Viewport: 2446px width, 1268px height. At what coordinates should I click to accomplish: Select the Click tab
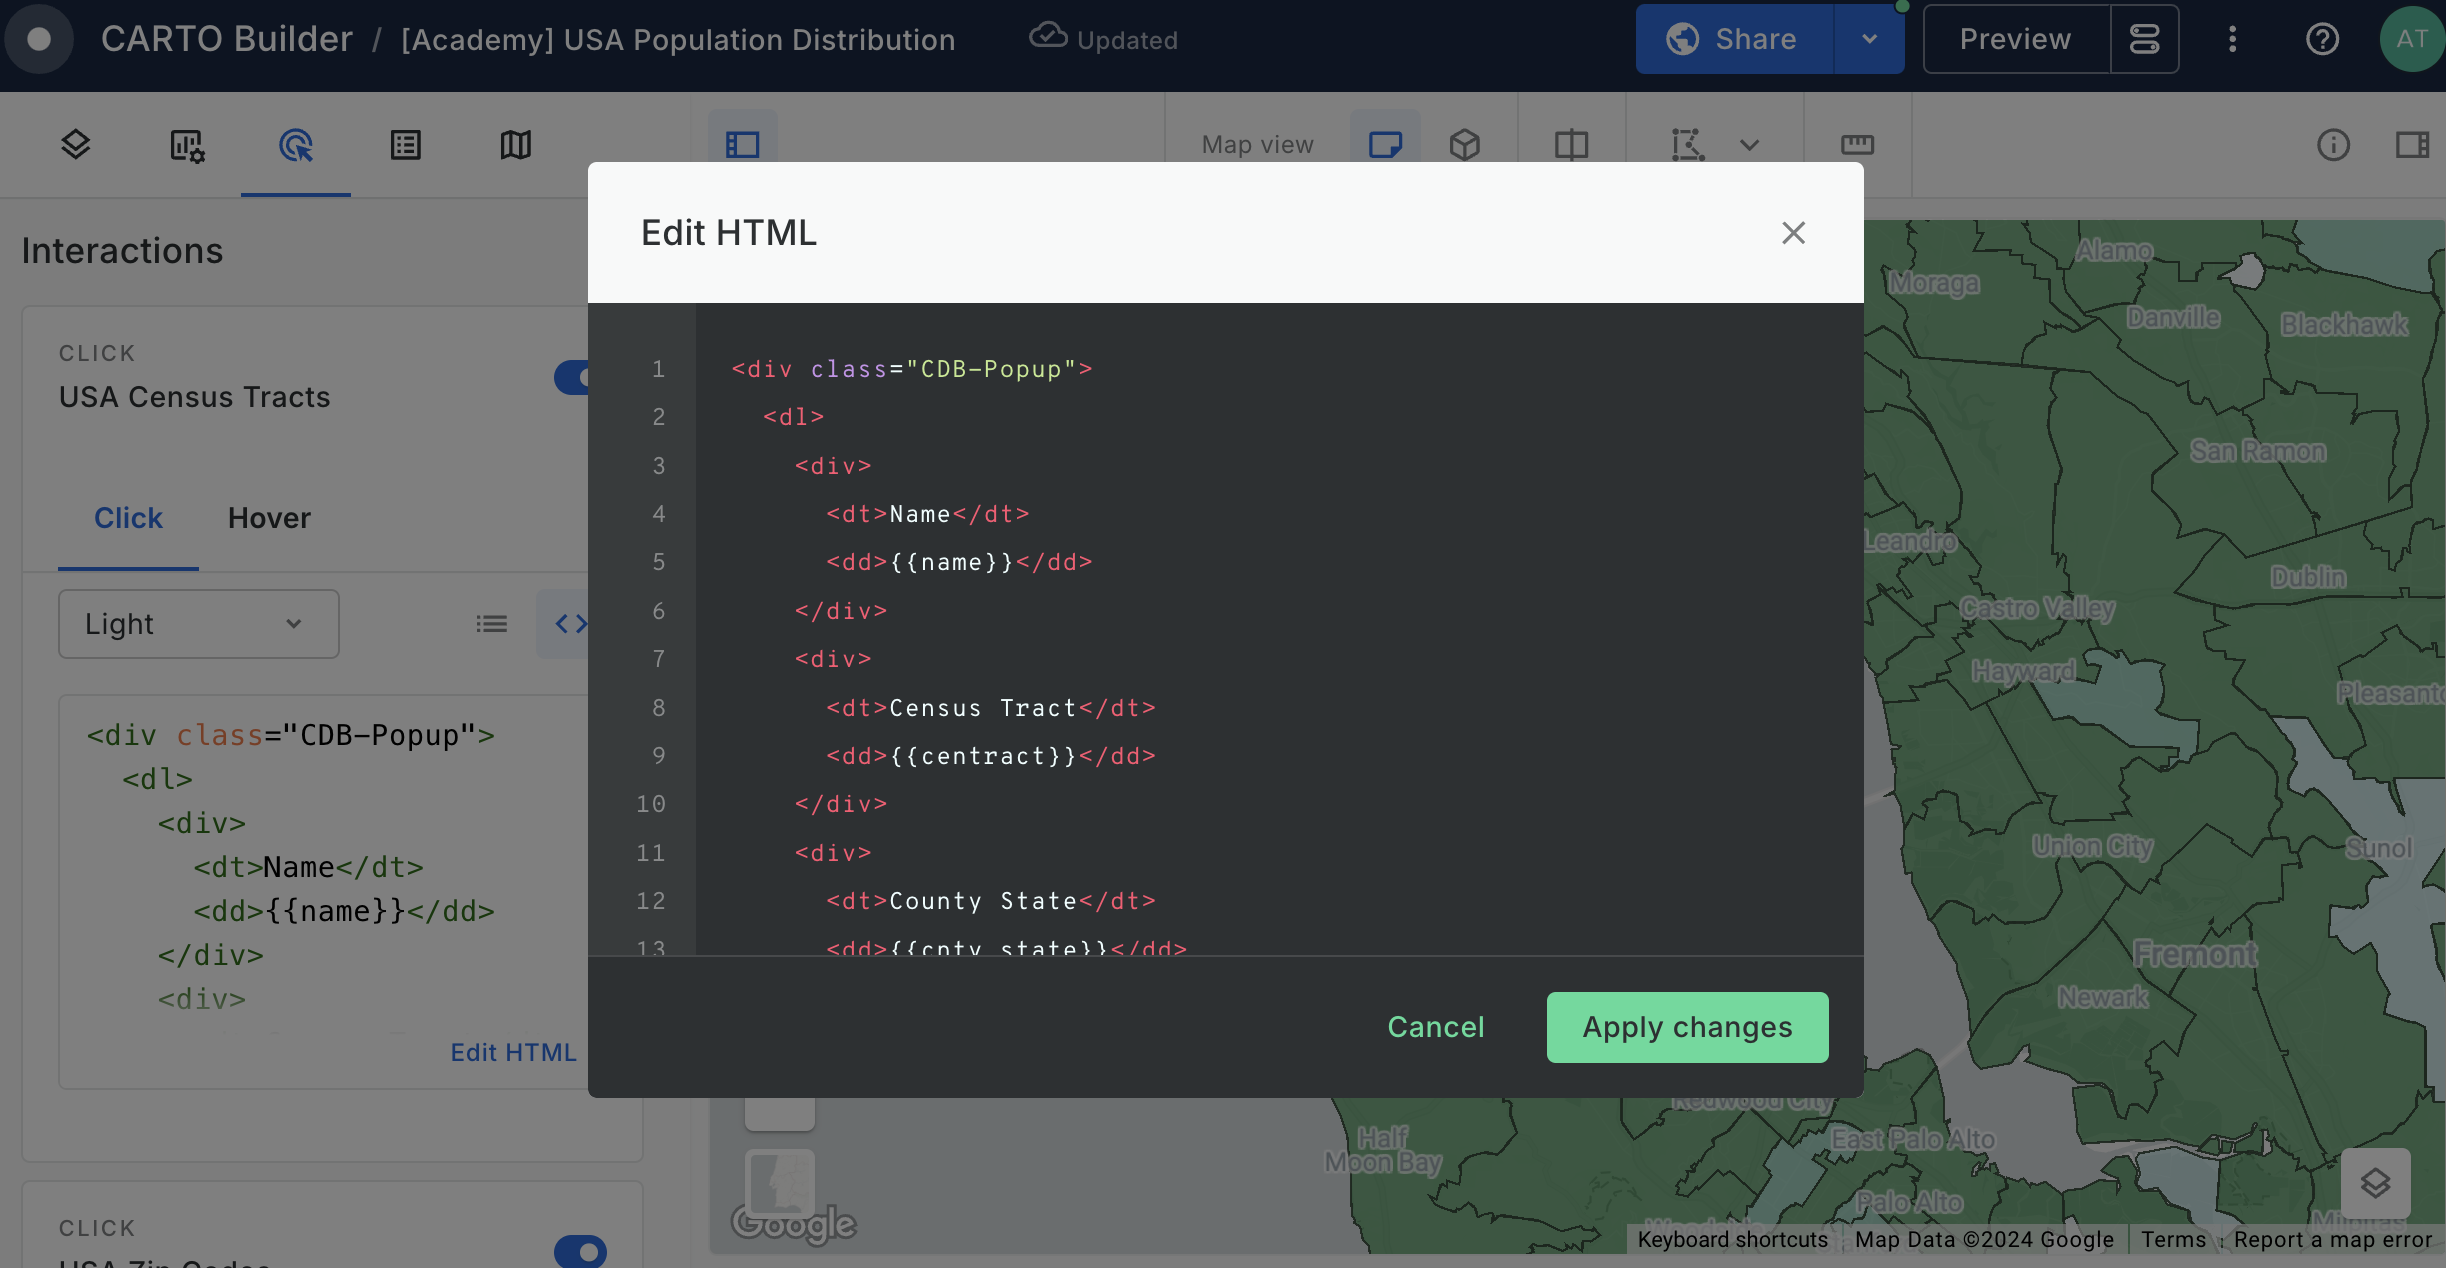(128, 518)
